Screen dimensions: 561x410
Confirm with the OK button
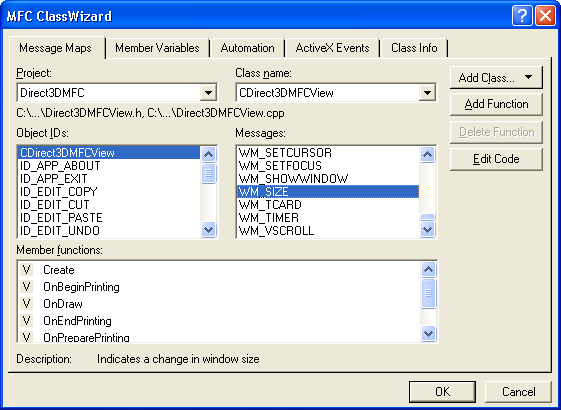click(442, 391)
